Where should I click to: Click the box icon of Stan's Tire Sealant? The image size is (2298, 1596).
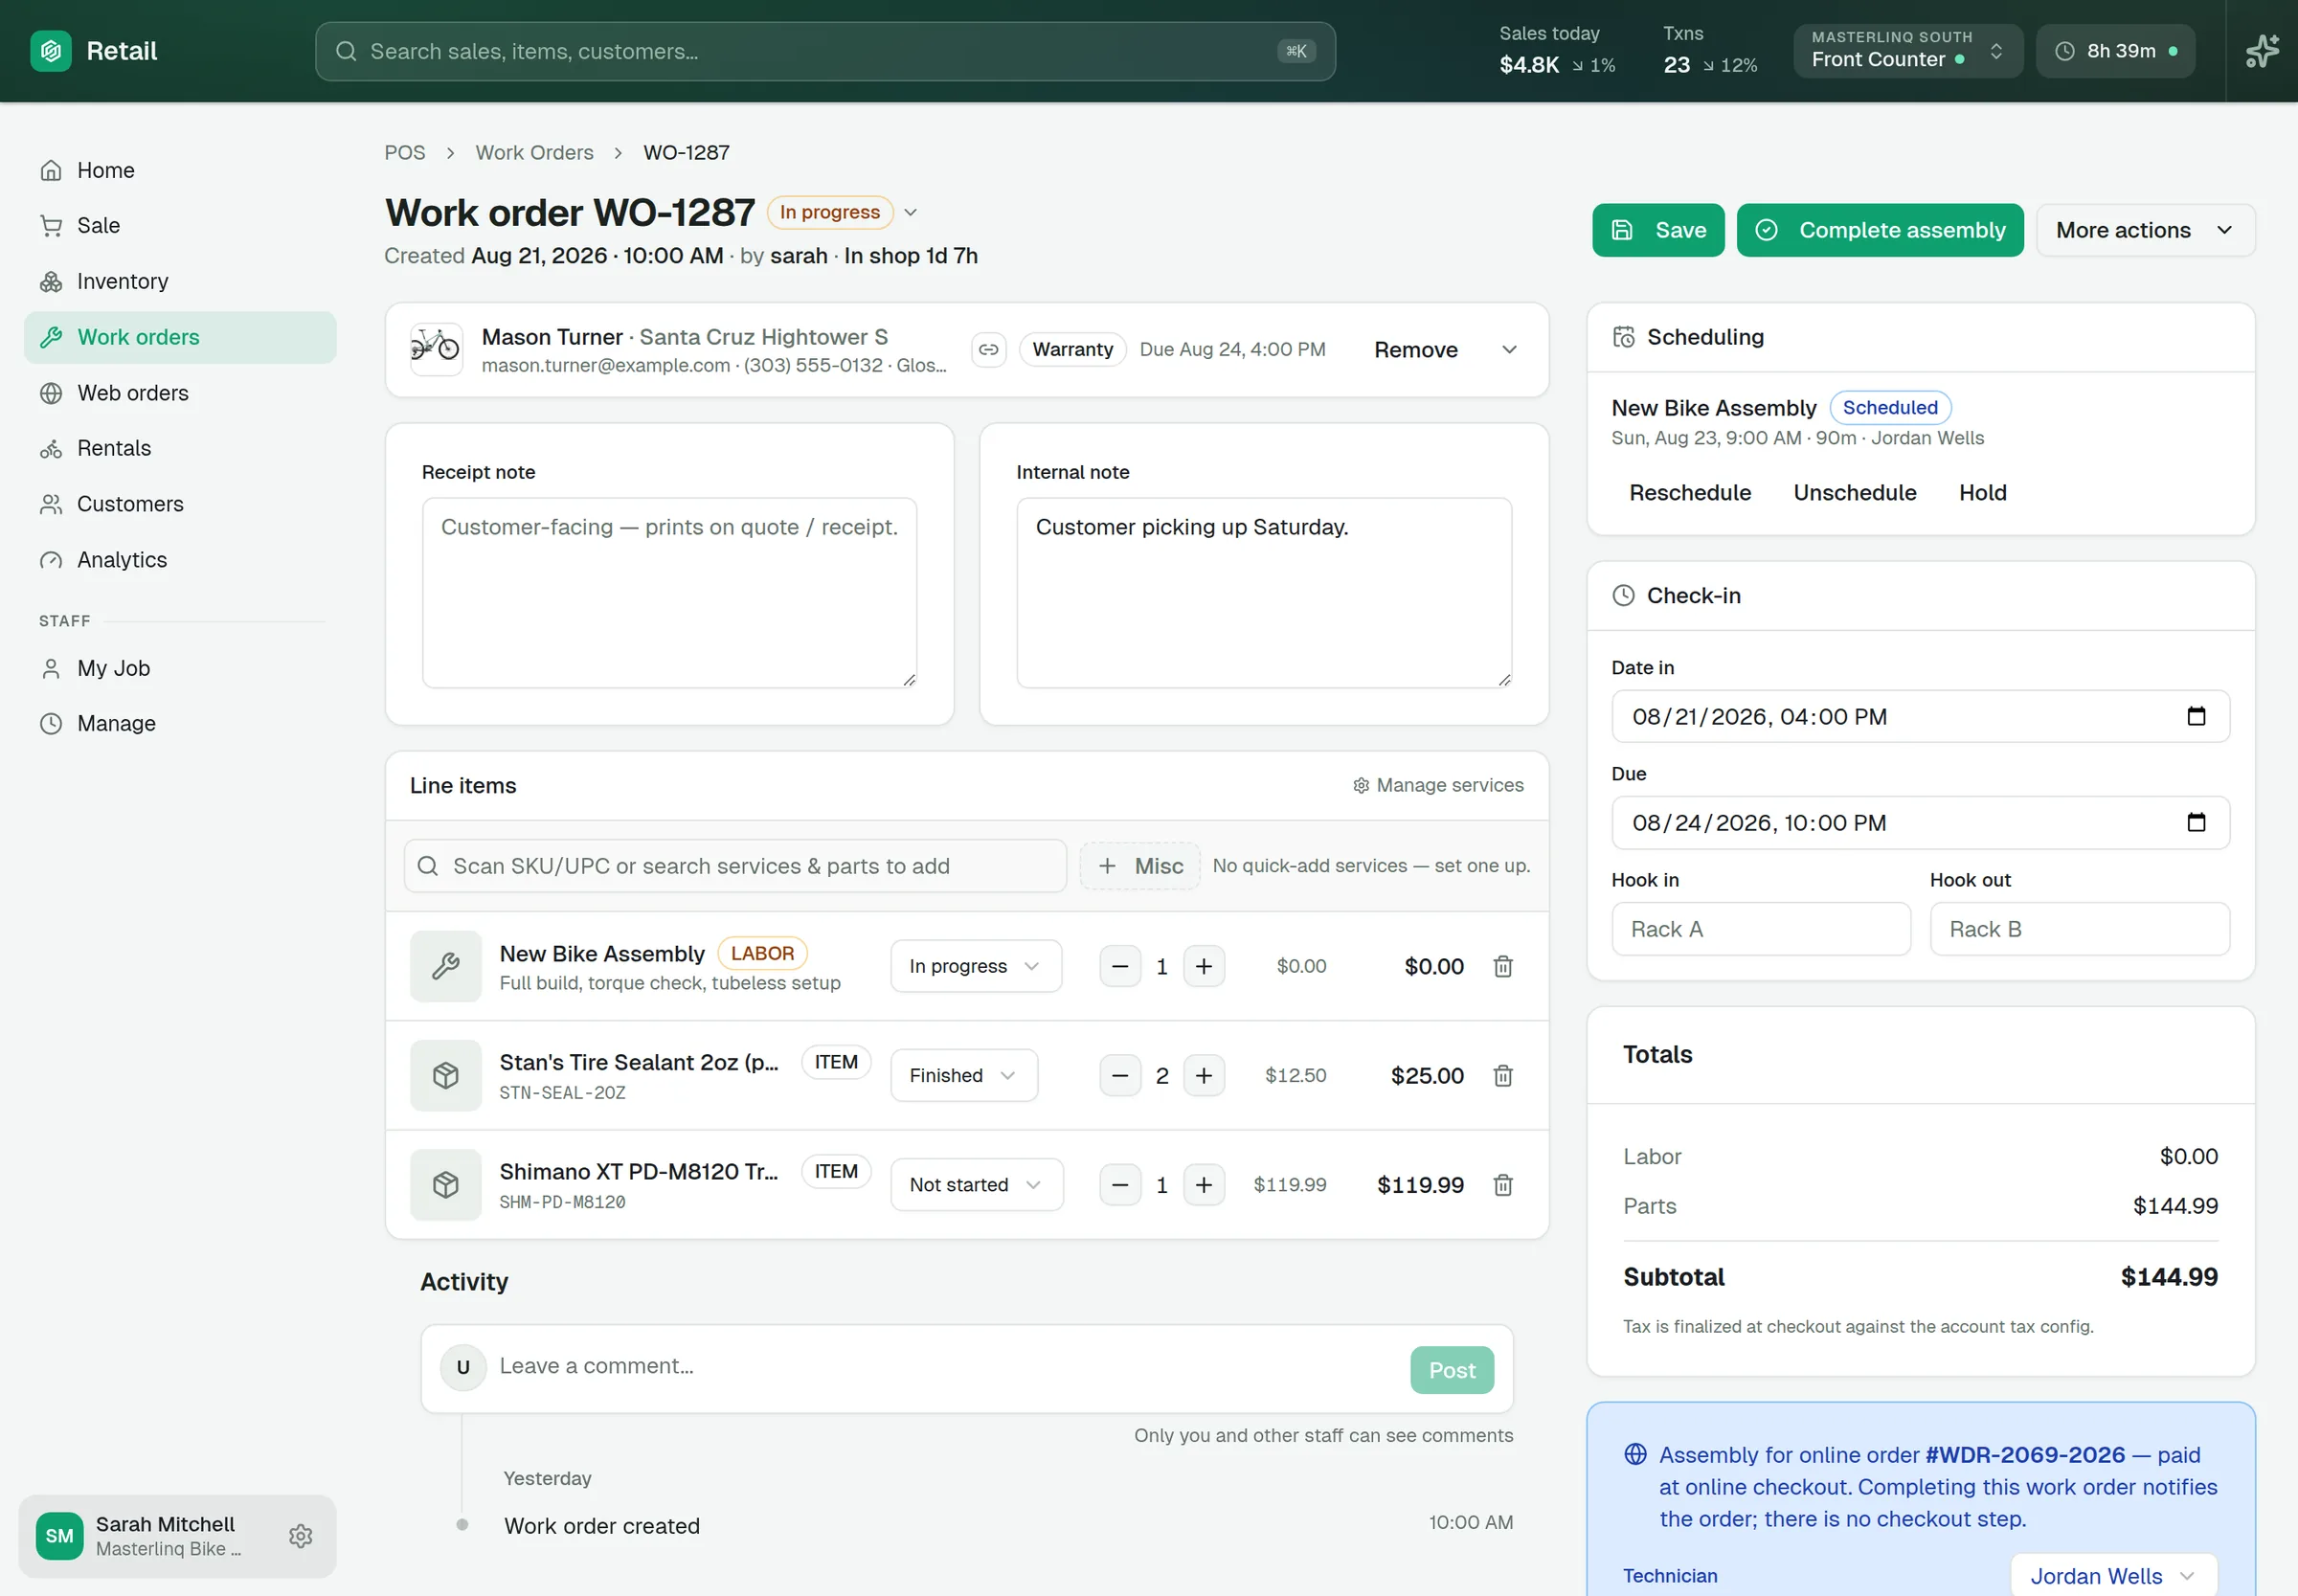click(446, 1075)
